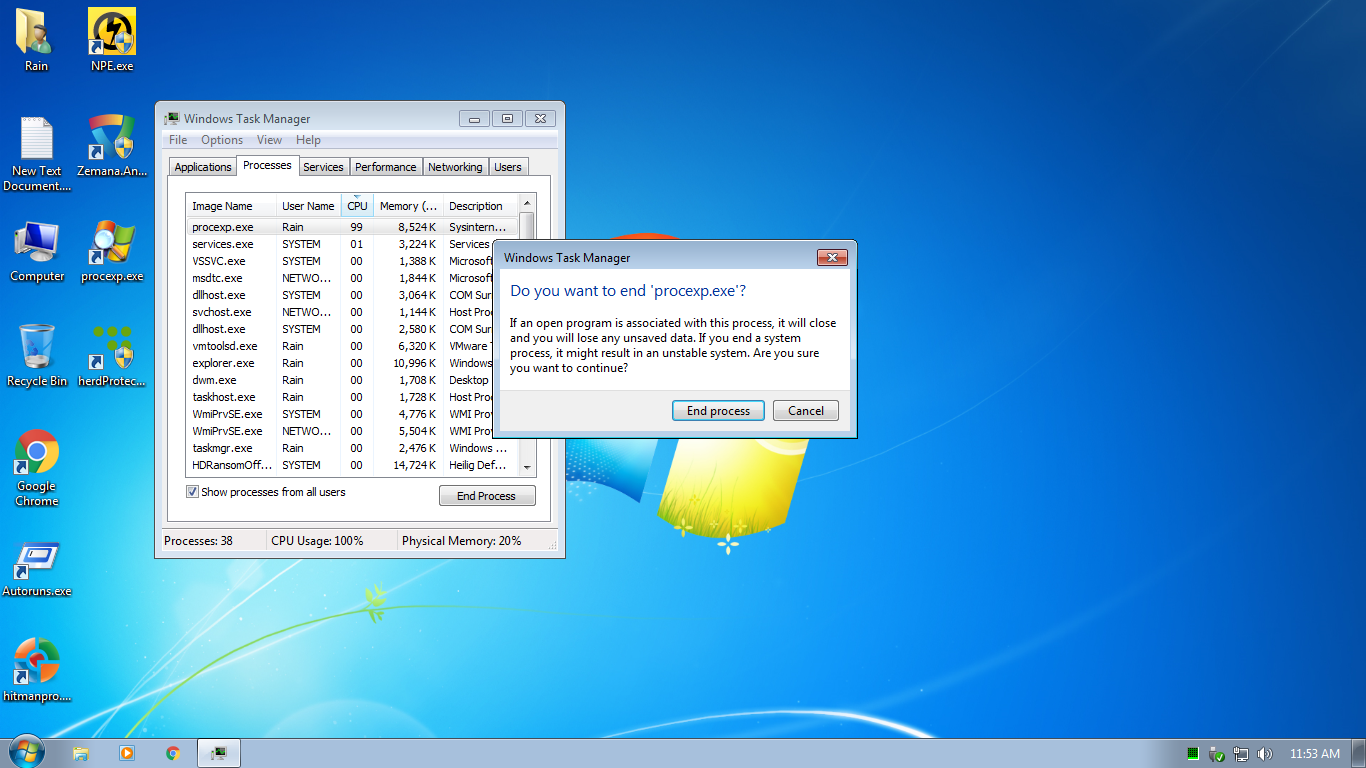Click the taskbar clock showing 11:53 AM
Screen dimensions: 1366x768
point(1315,754)
